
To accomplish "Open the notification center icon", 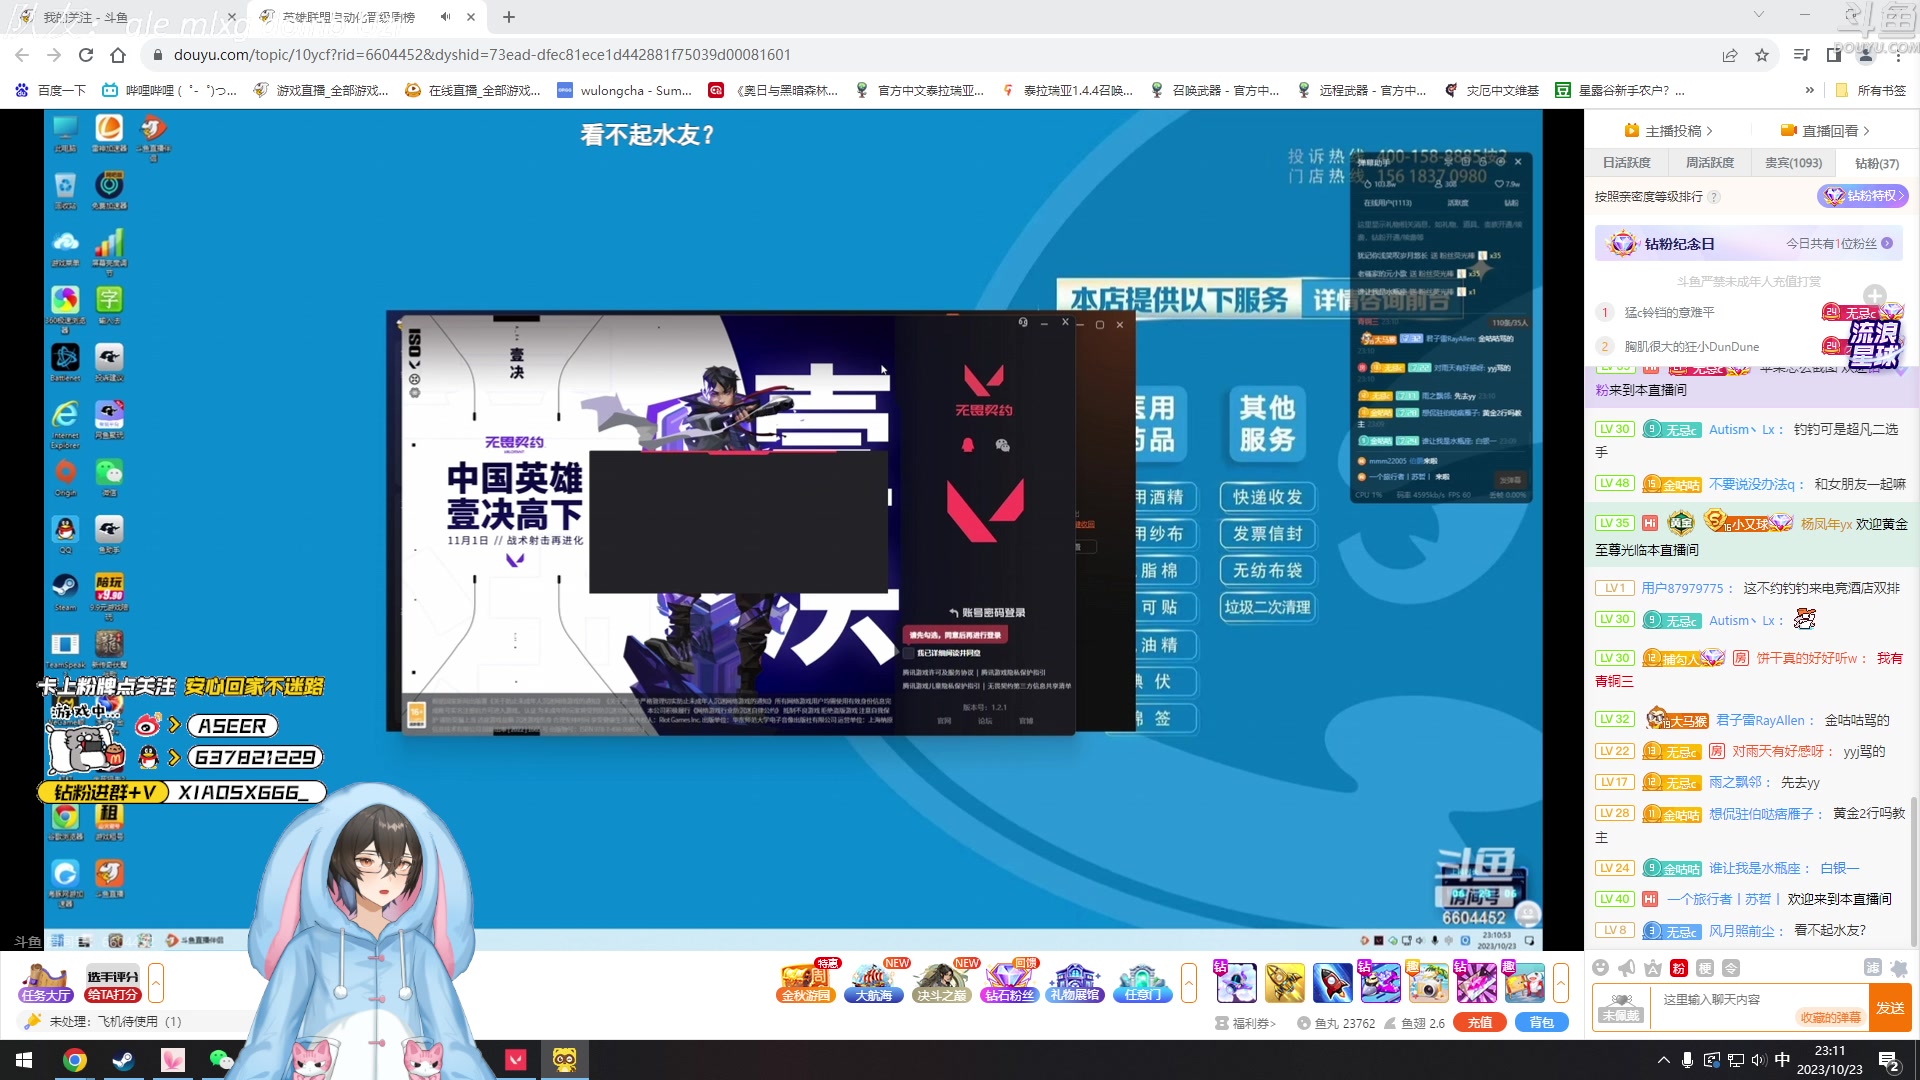I will point(1889,1060).
